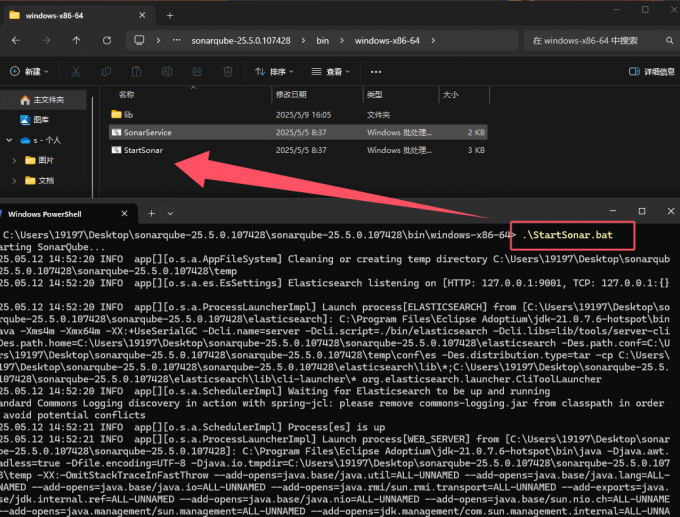
Task: Refresh the File Explorer view
Action: click(107, 40)
